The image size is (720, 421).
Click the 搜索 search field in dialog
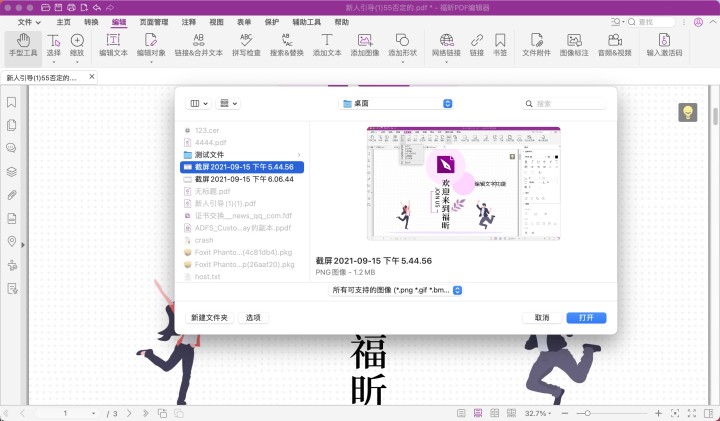pos(563,103)
